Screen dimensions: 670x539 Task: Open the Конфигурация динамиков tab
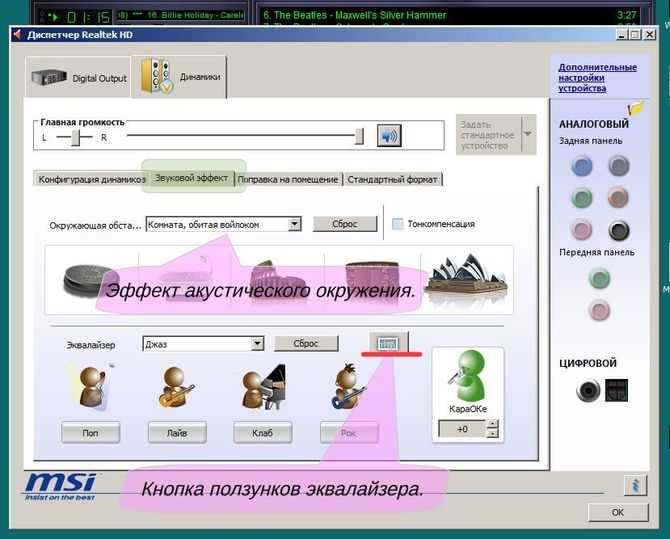[91, 179]
